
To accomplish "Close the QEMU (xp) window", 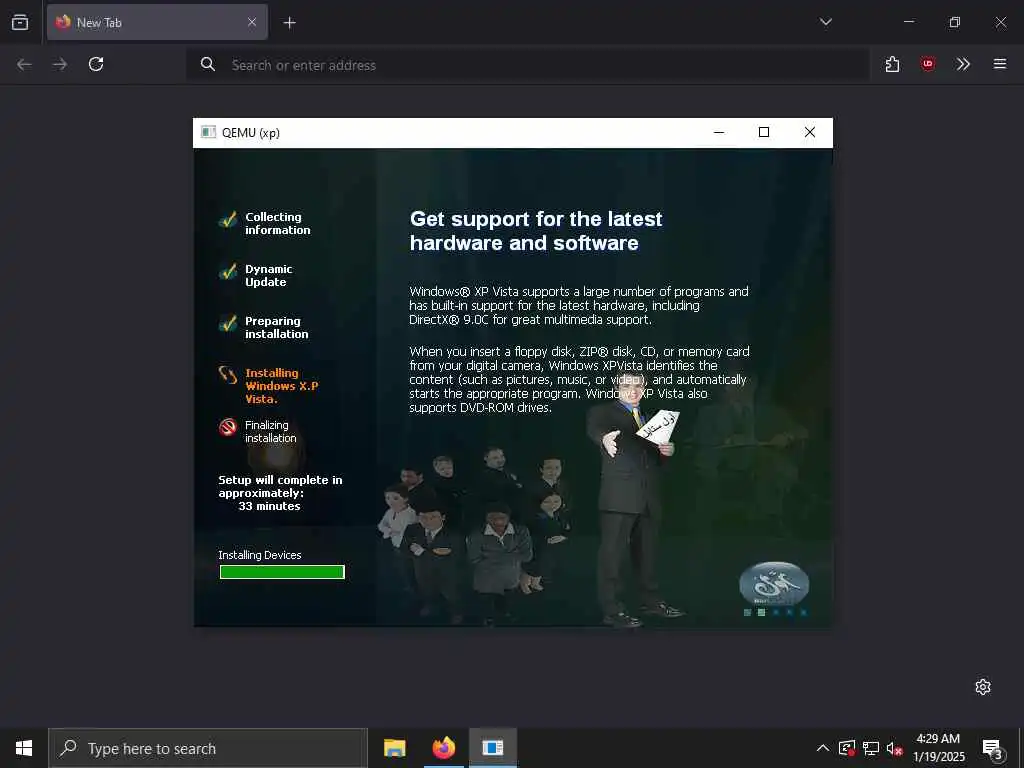I will coord(810,133).
